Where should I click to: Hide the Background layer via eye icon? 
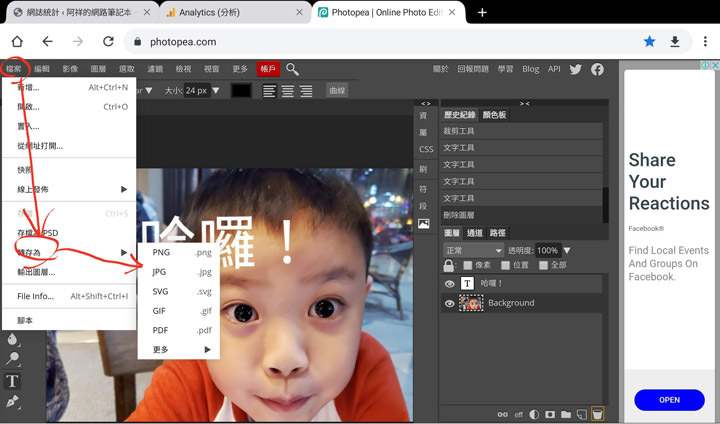pos(450,304)
